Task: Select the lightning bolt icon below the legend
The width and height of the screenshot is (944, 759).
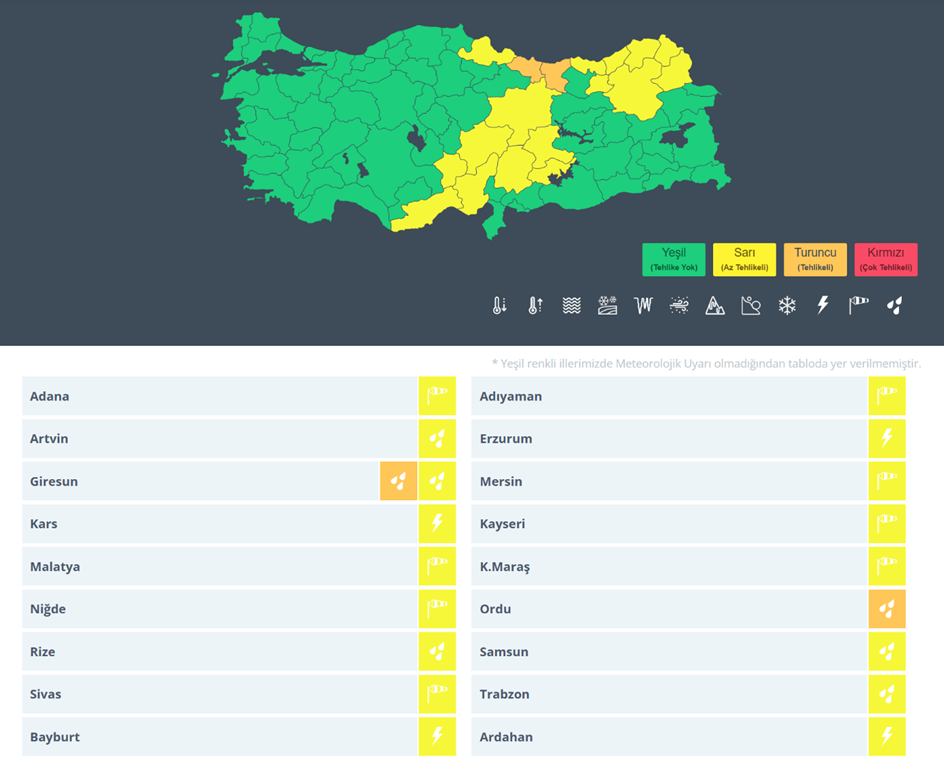Action: (x=823, y=306)
